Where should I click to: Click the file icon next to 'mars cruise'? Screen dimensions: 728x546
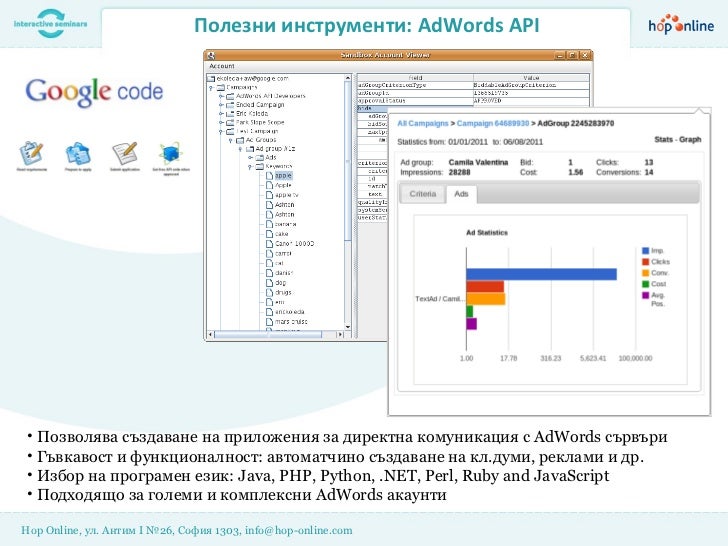click(269, 321)
